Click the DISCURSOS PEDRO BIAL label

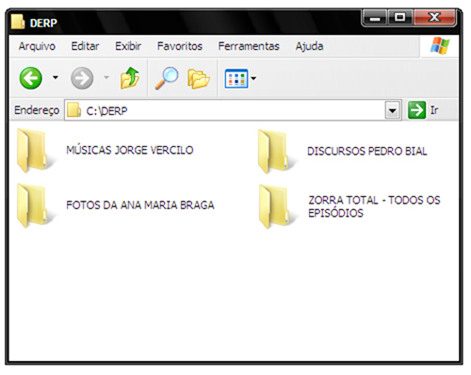click(x=367, y=151)
